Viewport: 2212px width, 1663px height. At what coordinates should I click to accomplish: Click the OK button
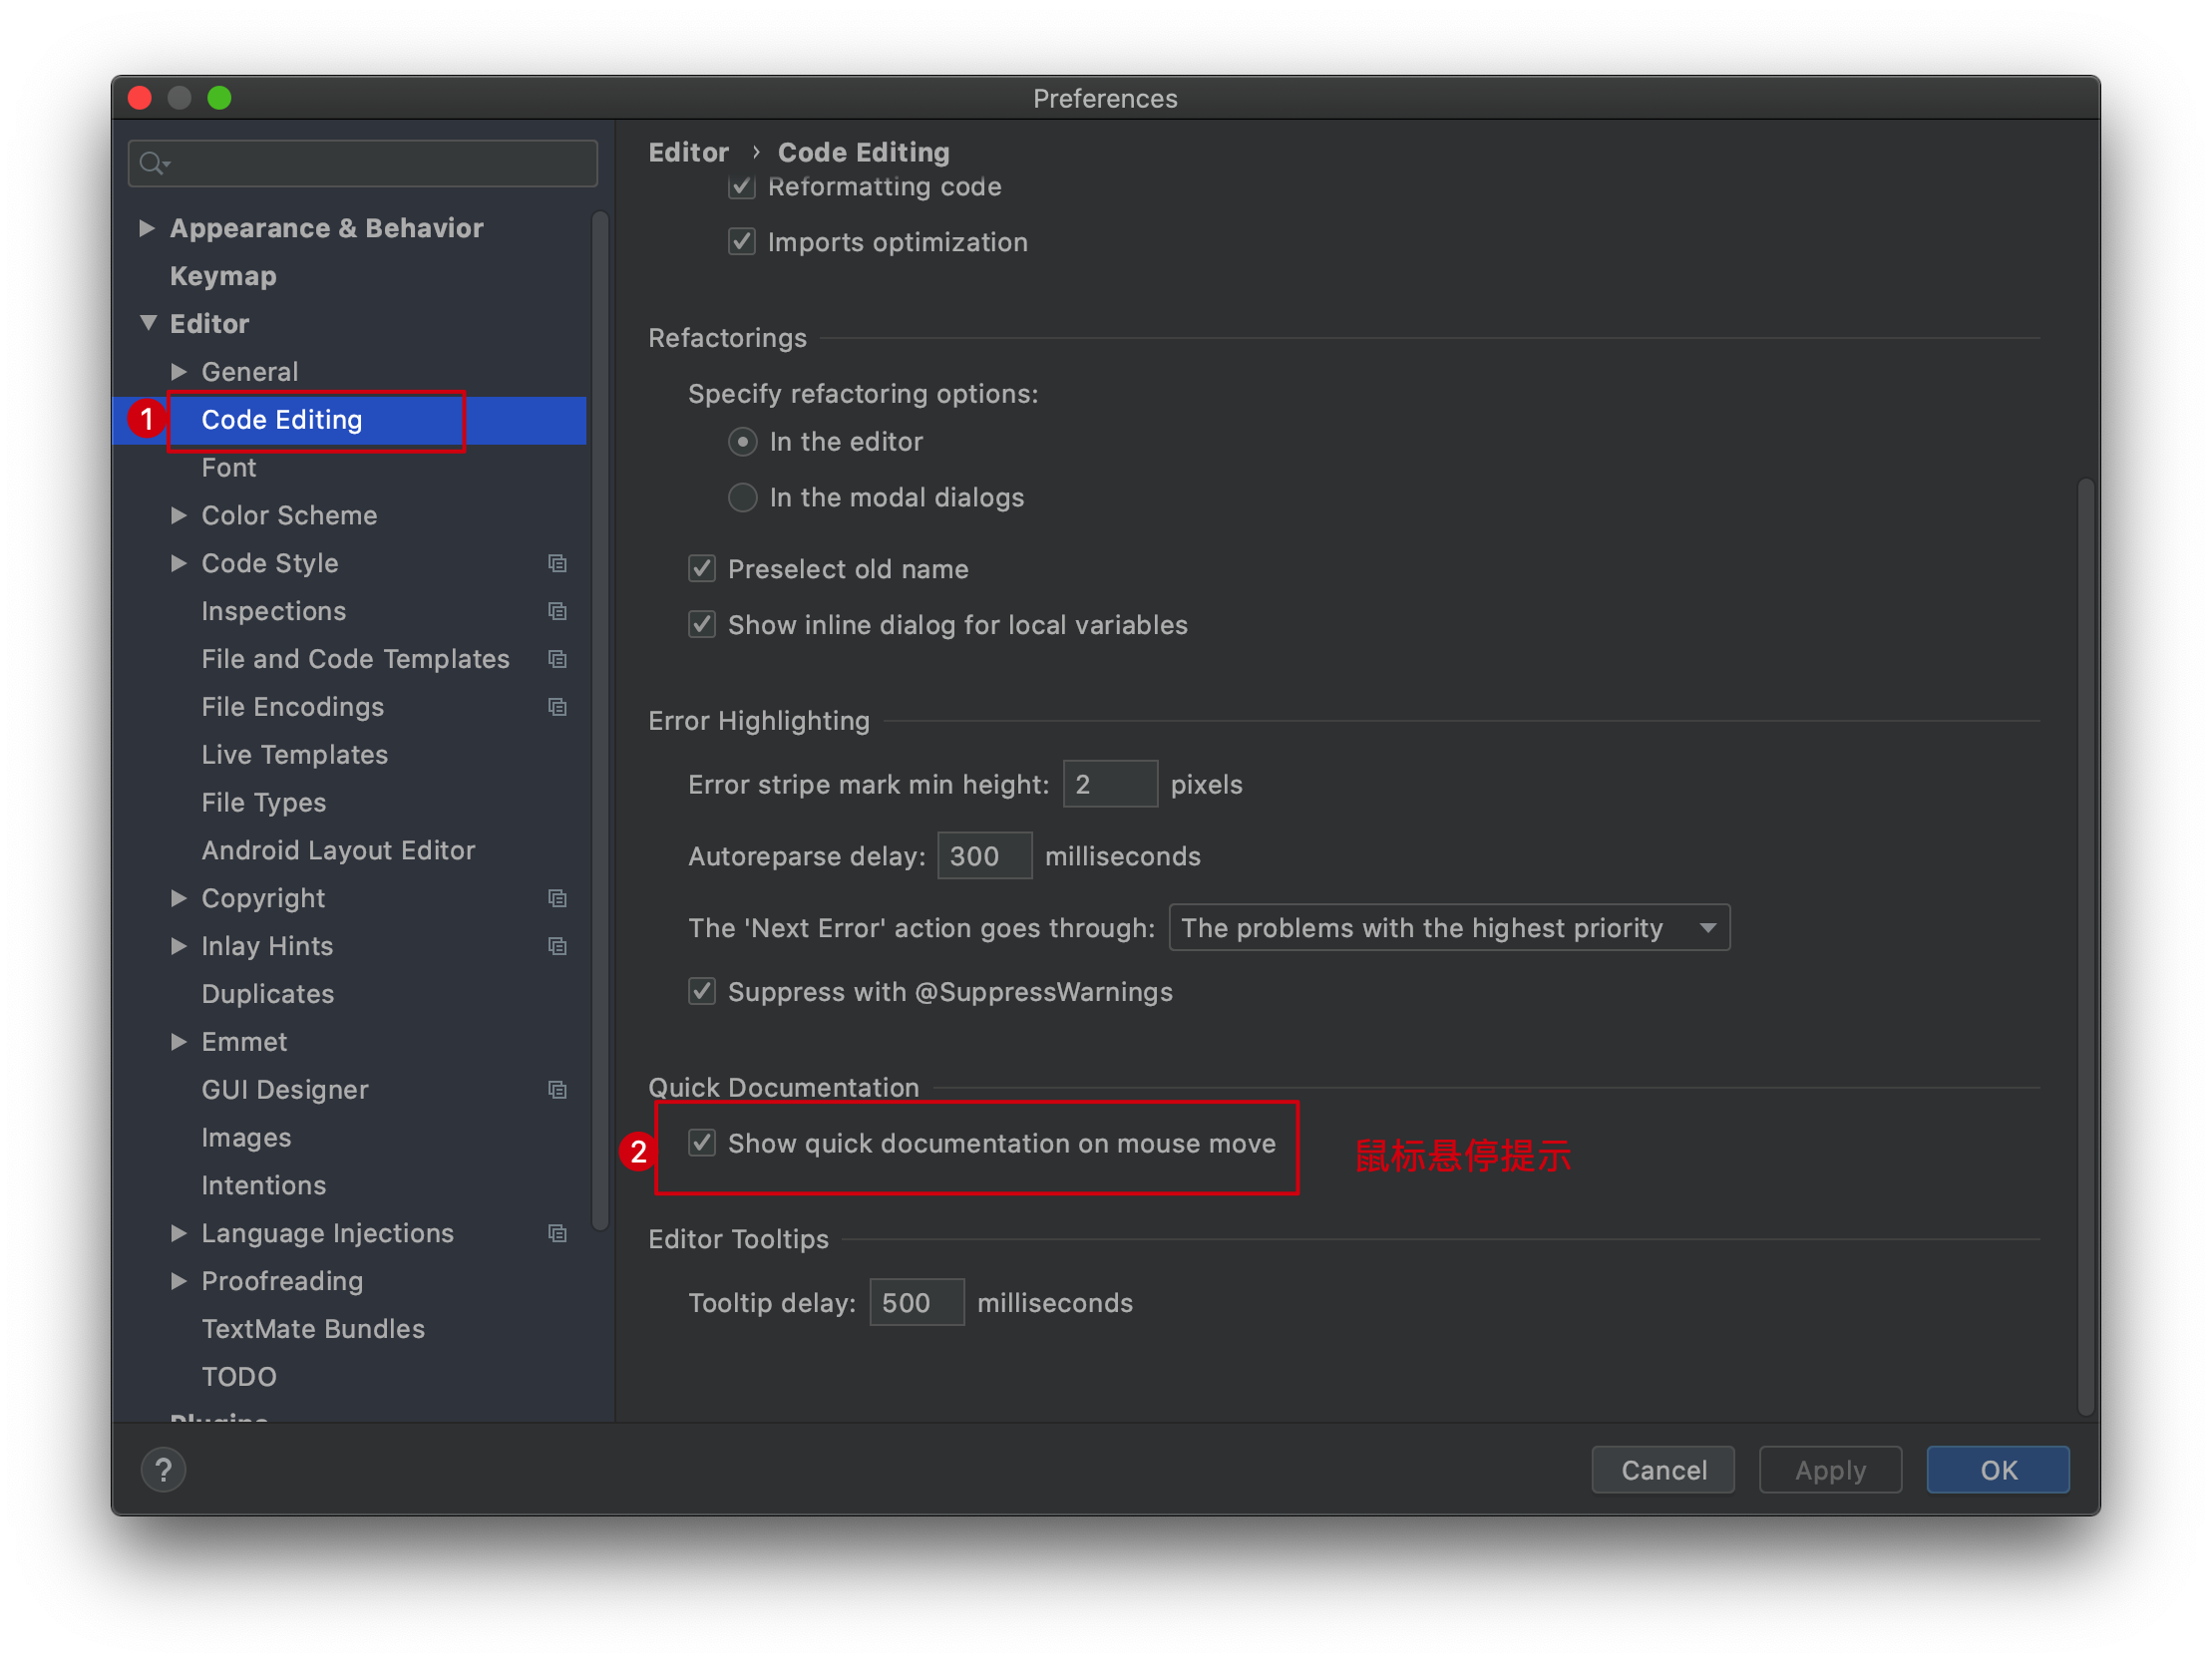coord(1998,1471)
